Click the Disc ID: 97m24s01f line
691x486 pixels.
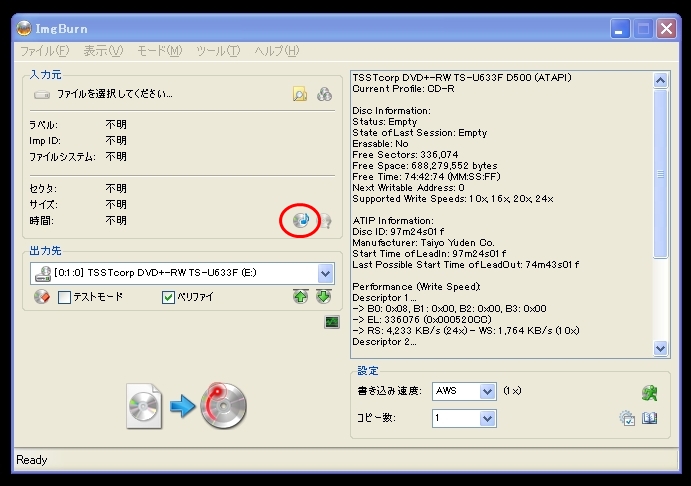(398, 232)
